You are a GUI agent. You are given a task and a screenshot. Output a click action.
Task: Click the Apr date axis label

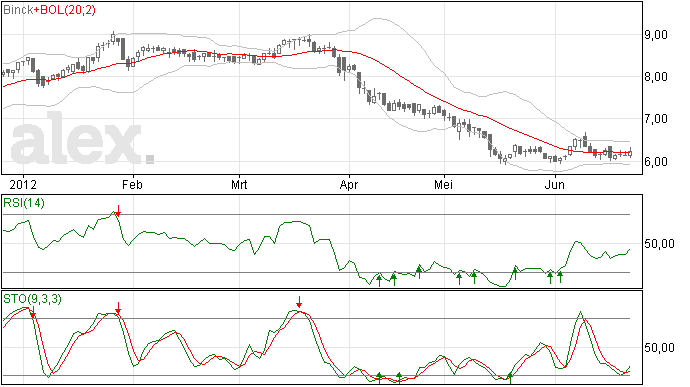349,184
